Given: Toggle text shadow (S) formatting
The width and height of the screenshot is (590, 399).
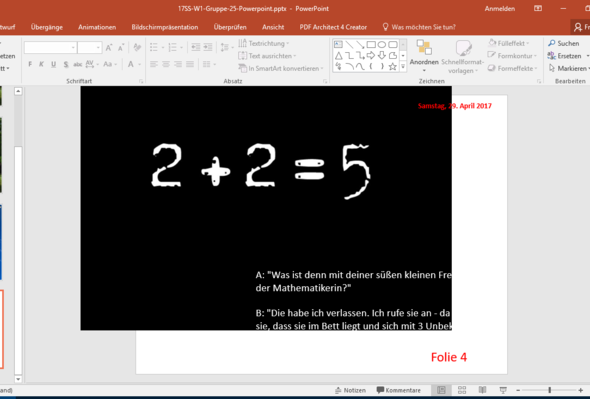Looking at the screenshot, I should point(66,64).
